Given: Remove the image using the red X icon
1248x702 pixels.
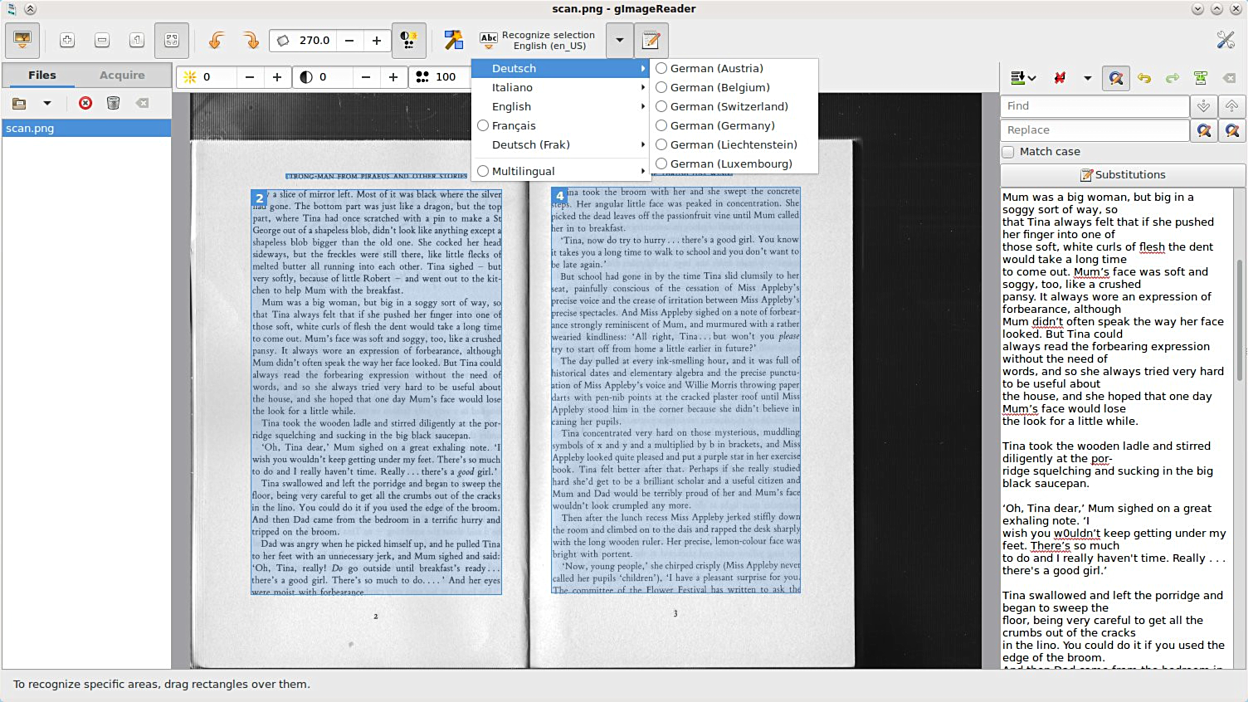Looking at the screenshot, I should coord(85,103).
